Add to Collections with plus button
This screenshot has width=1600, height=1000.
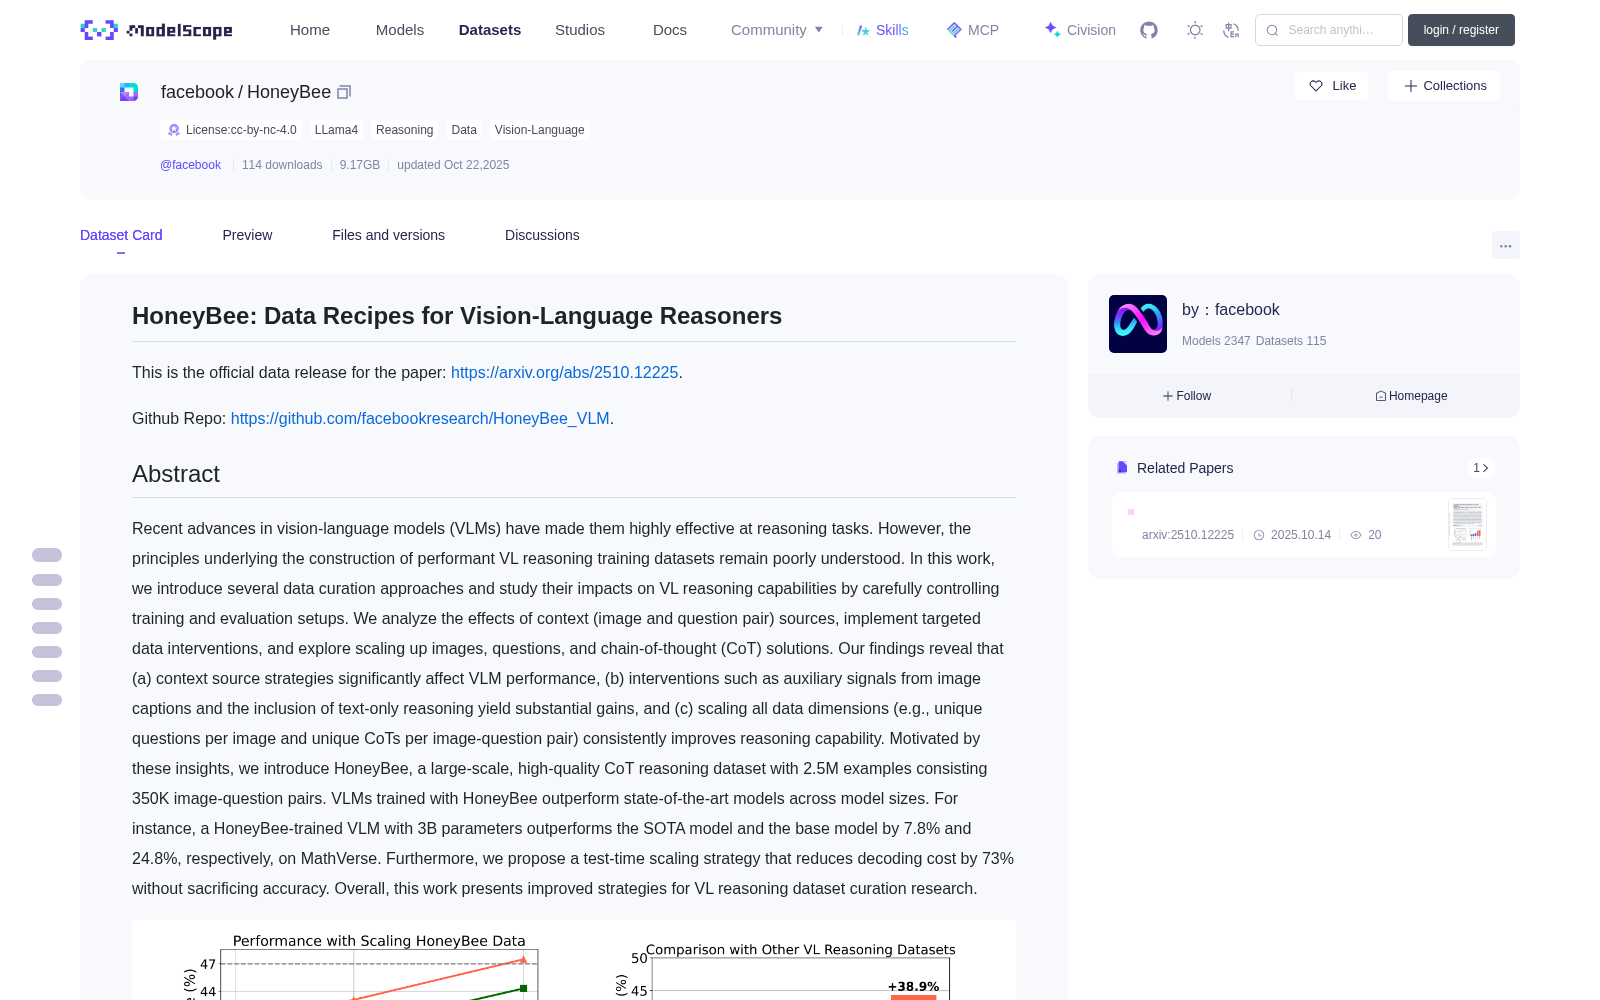pos(1444,86)
